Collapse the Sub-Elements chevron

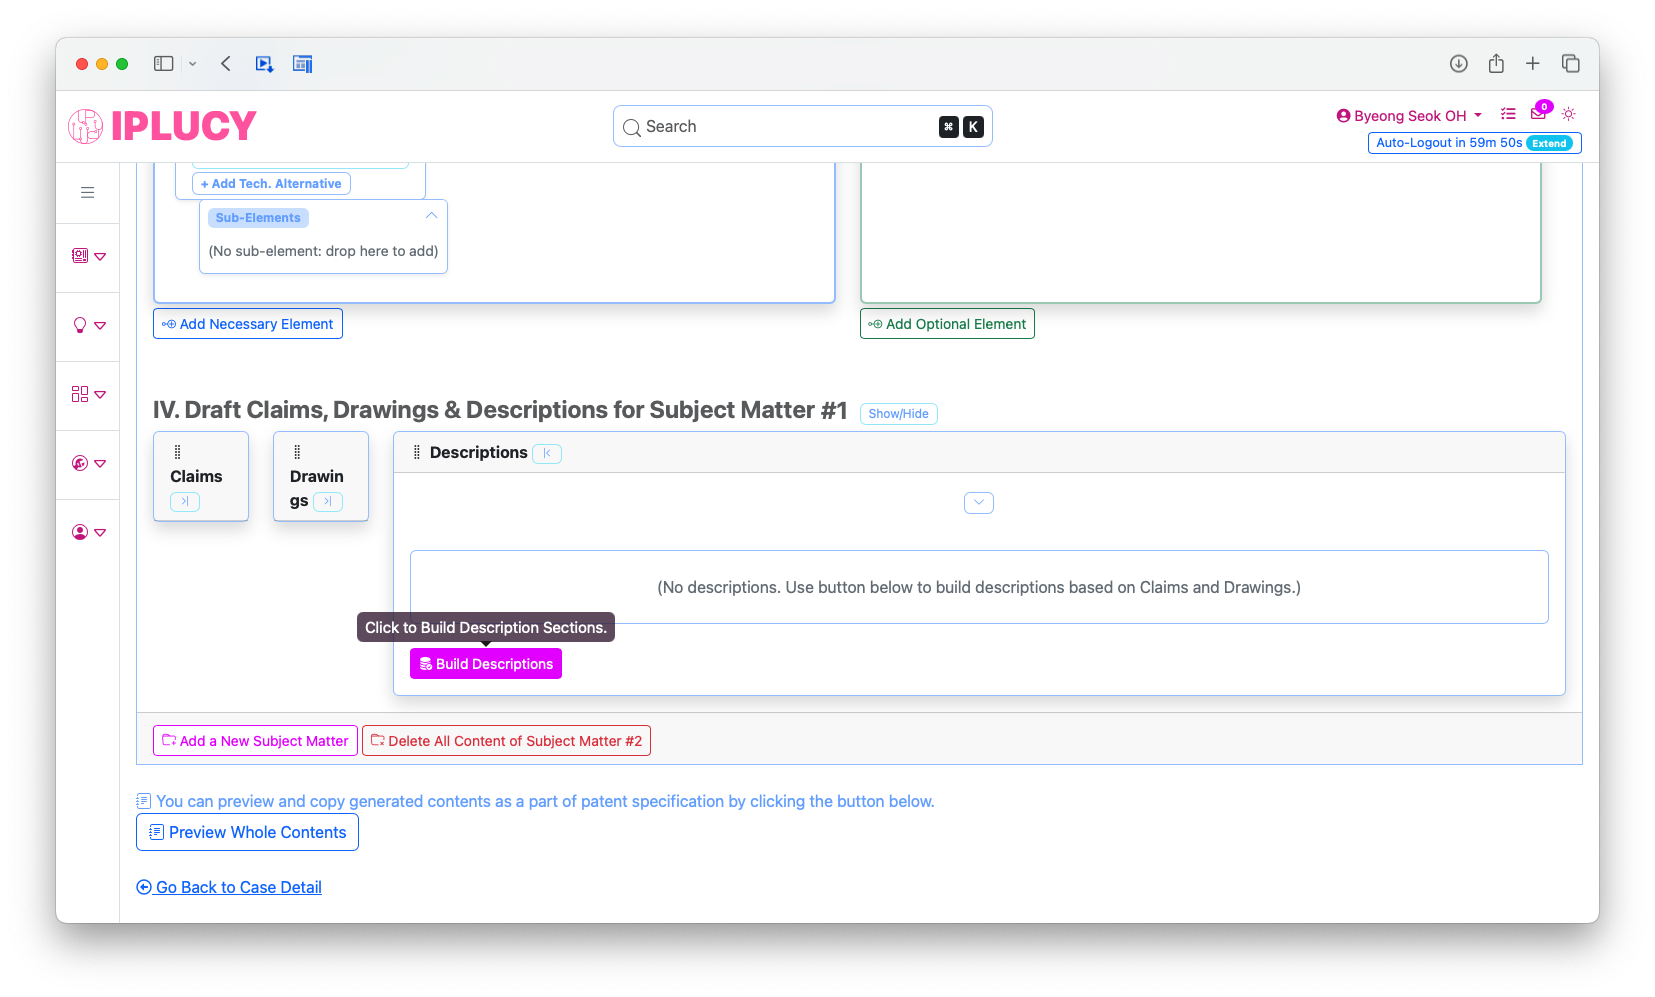431,216
